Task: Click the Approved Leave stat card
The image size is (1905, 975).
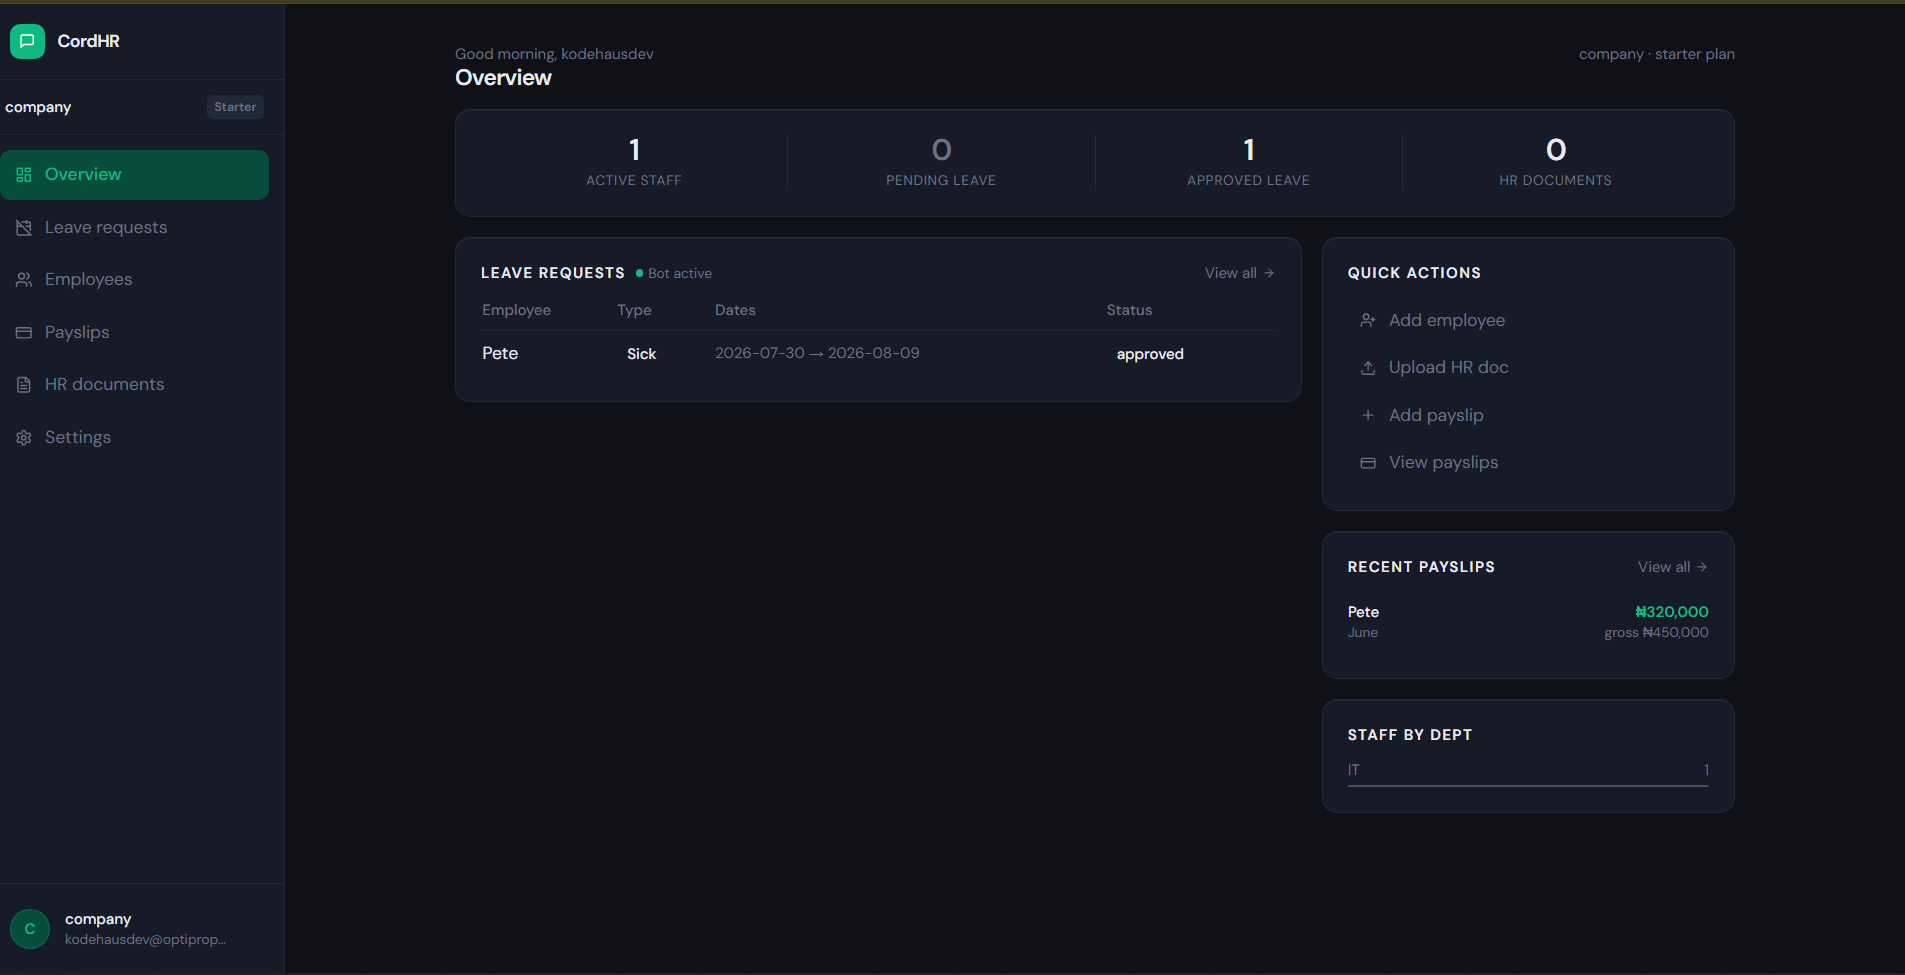Action: coord(1248,163)
